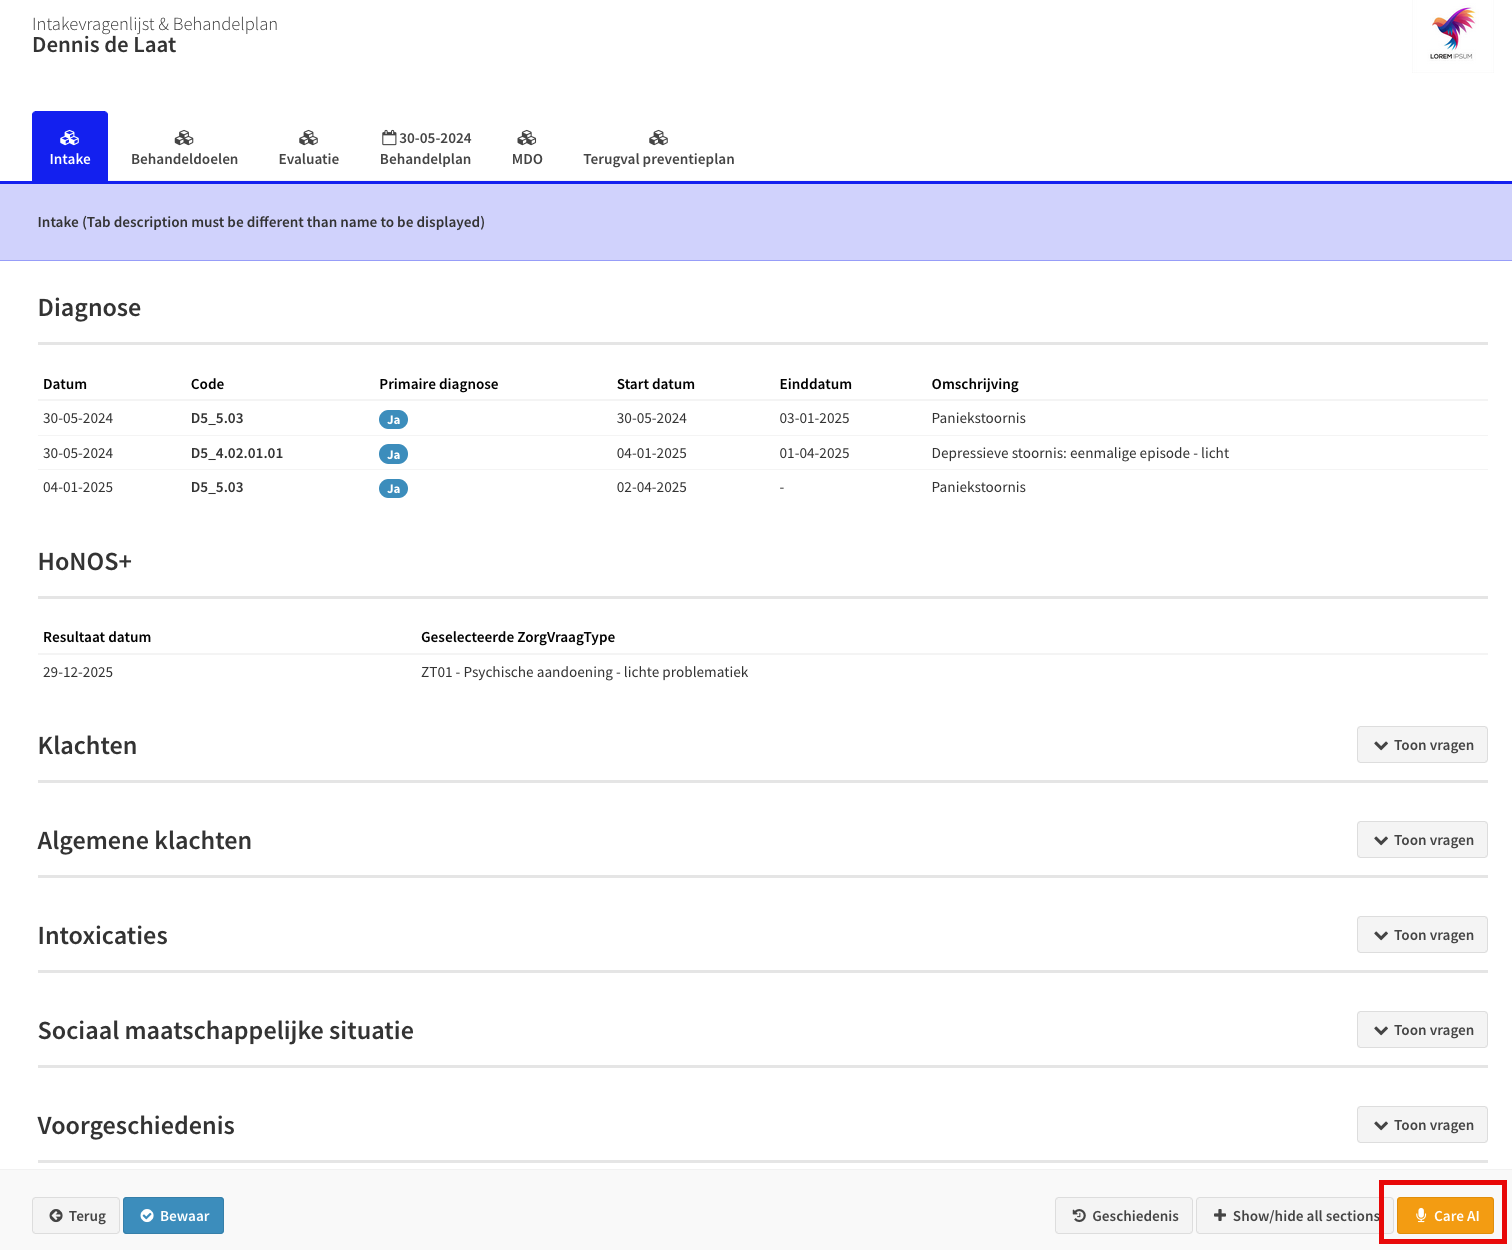Click the cubes icon above Behandeldoelen

[x=184, y=138]
